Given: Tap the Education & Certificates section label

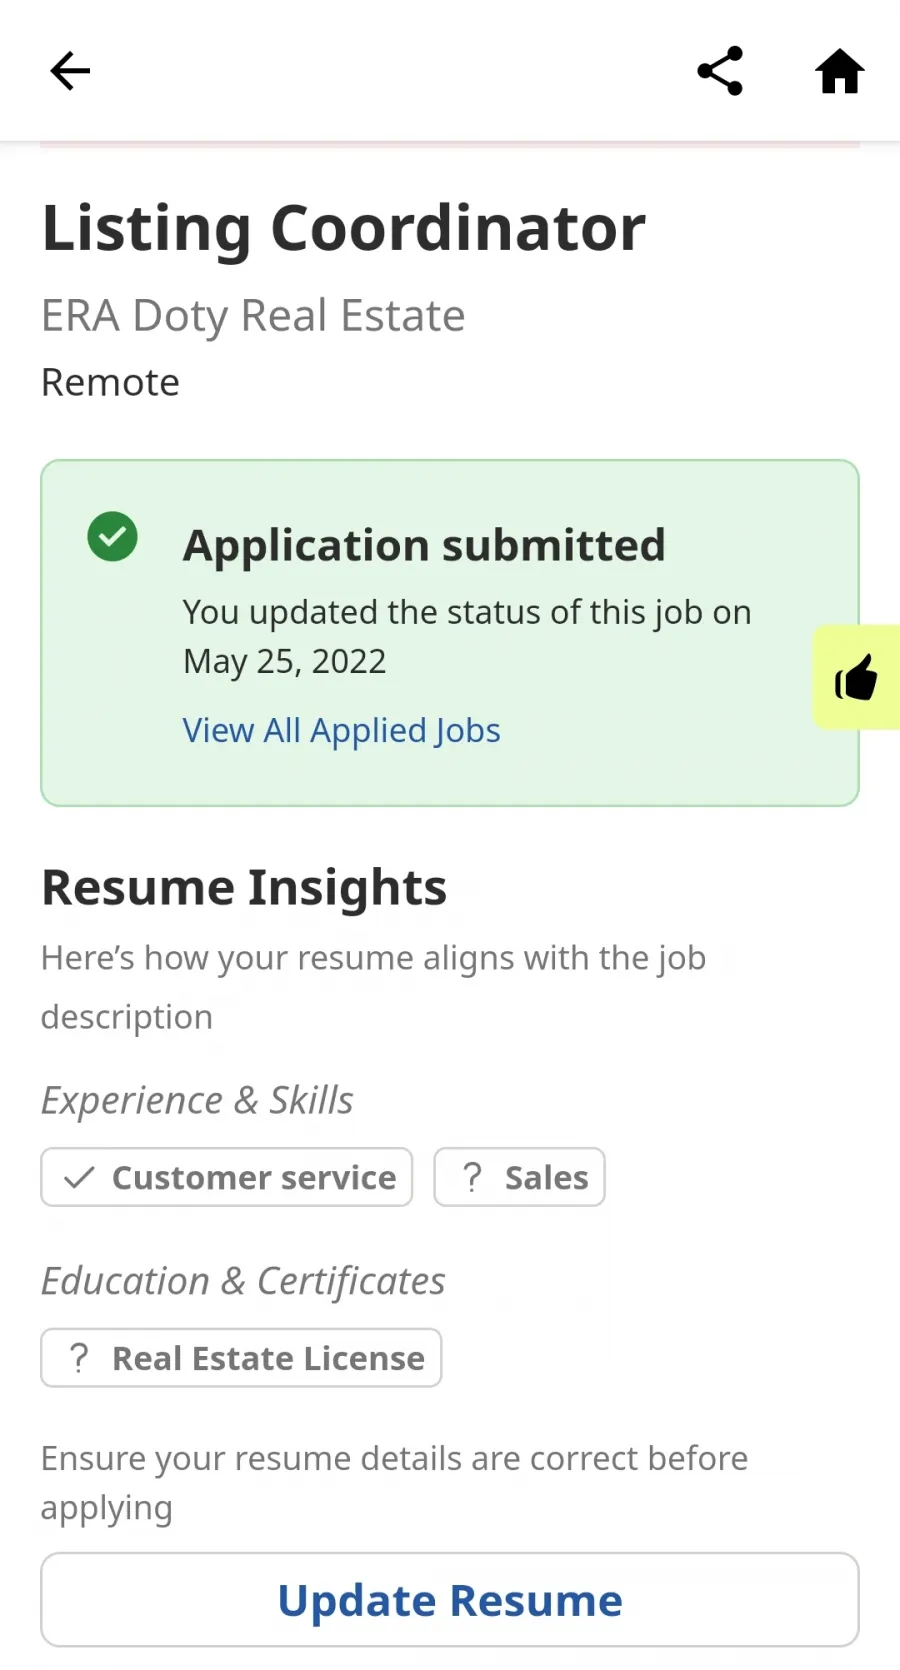Looking at the screenshot, I should pos(243,1281).
